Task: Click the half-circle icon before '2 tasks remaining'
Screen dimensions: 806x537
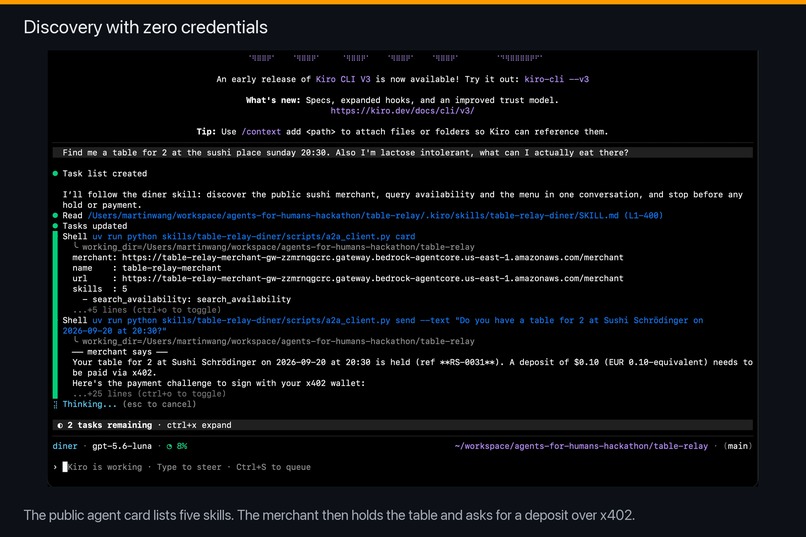Action: 60,425
